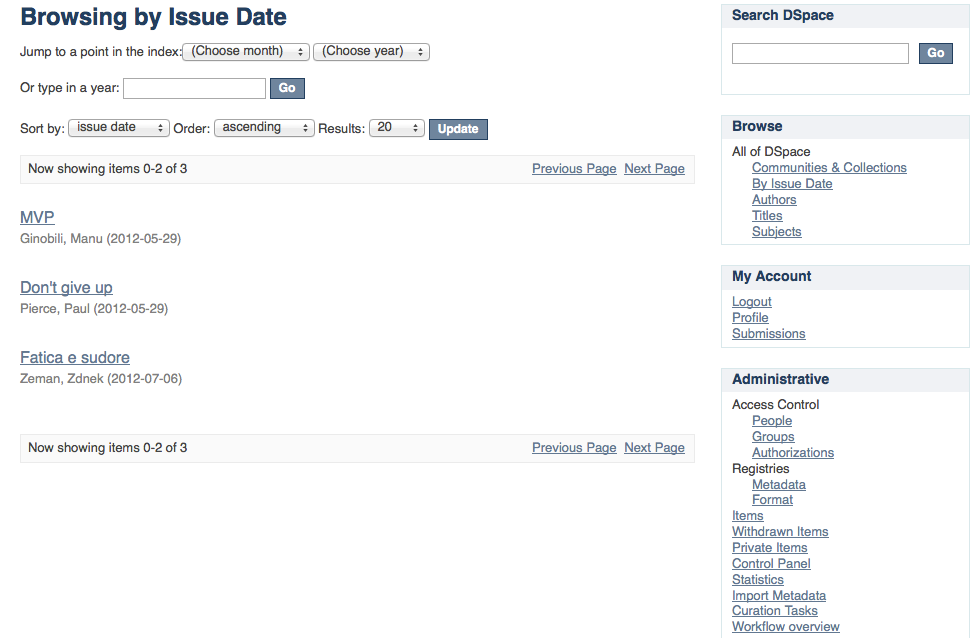Click the Logout link
The image size is (975, 638).
(x=752, y=302)
